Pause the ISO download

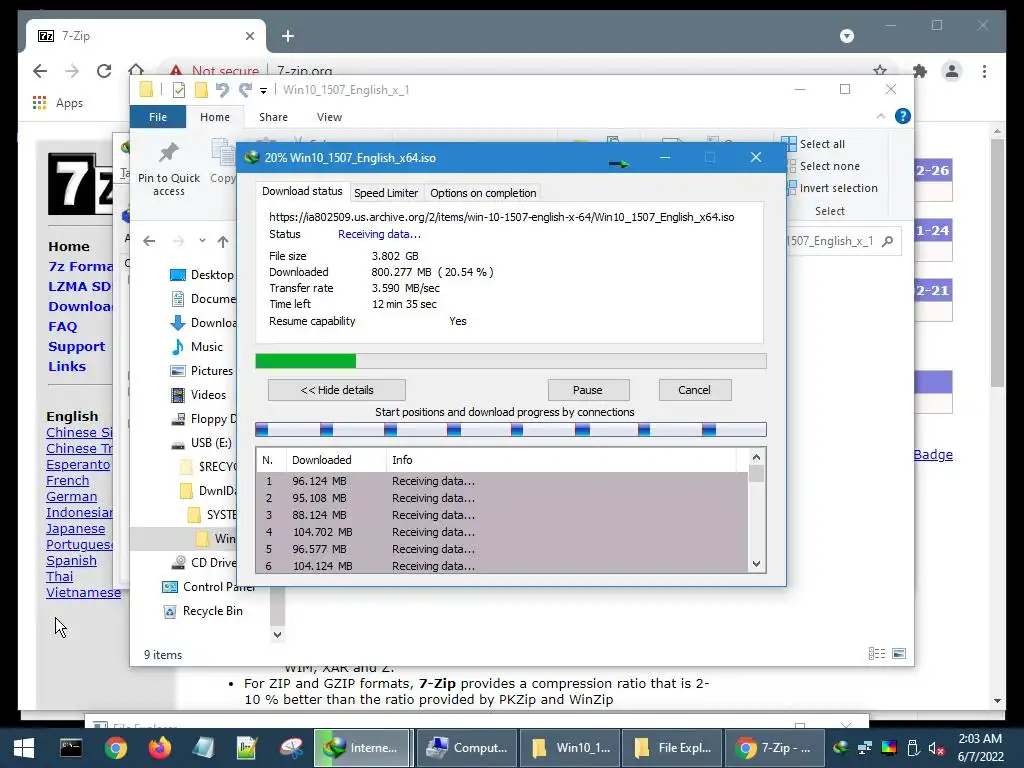[x=588, y=390]
